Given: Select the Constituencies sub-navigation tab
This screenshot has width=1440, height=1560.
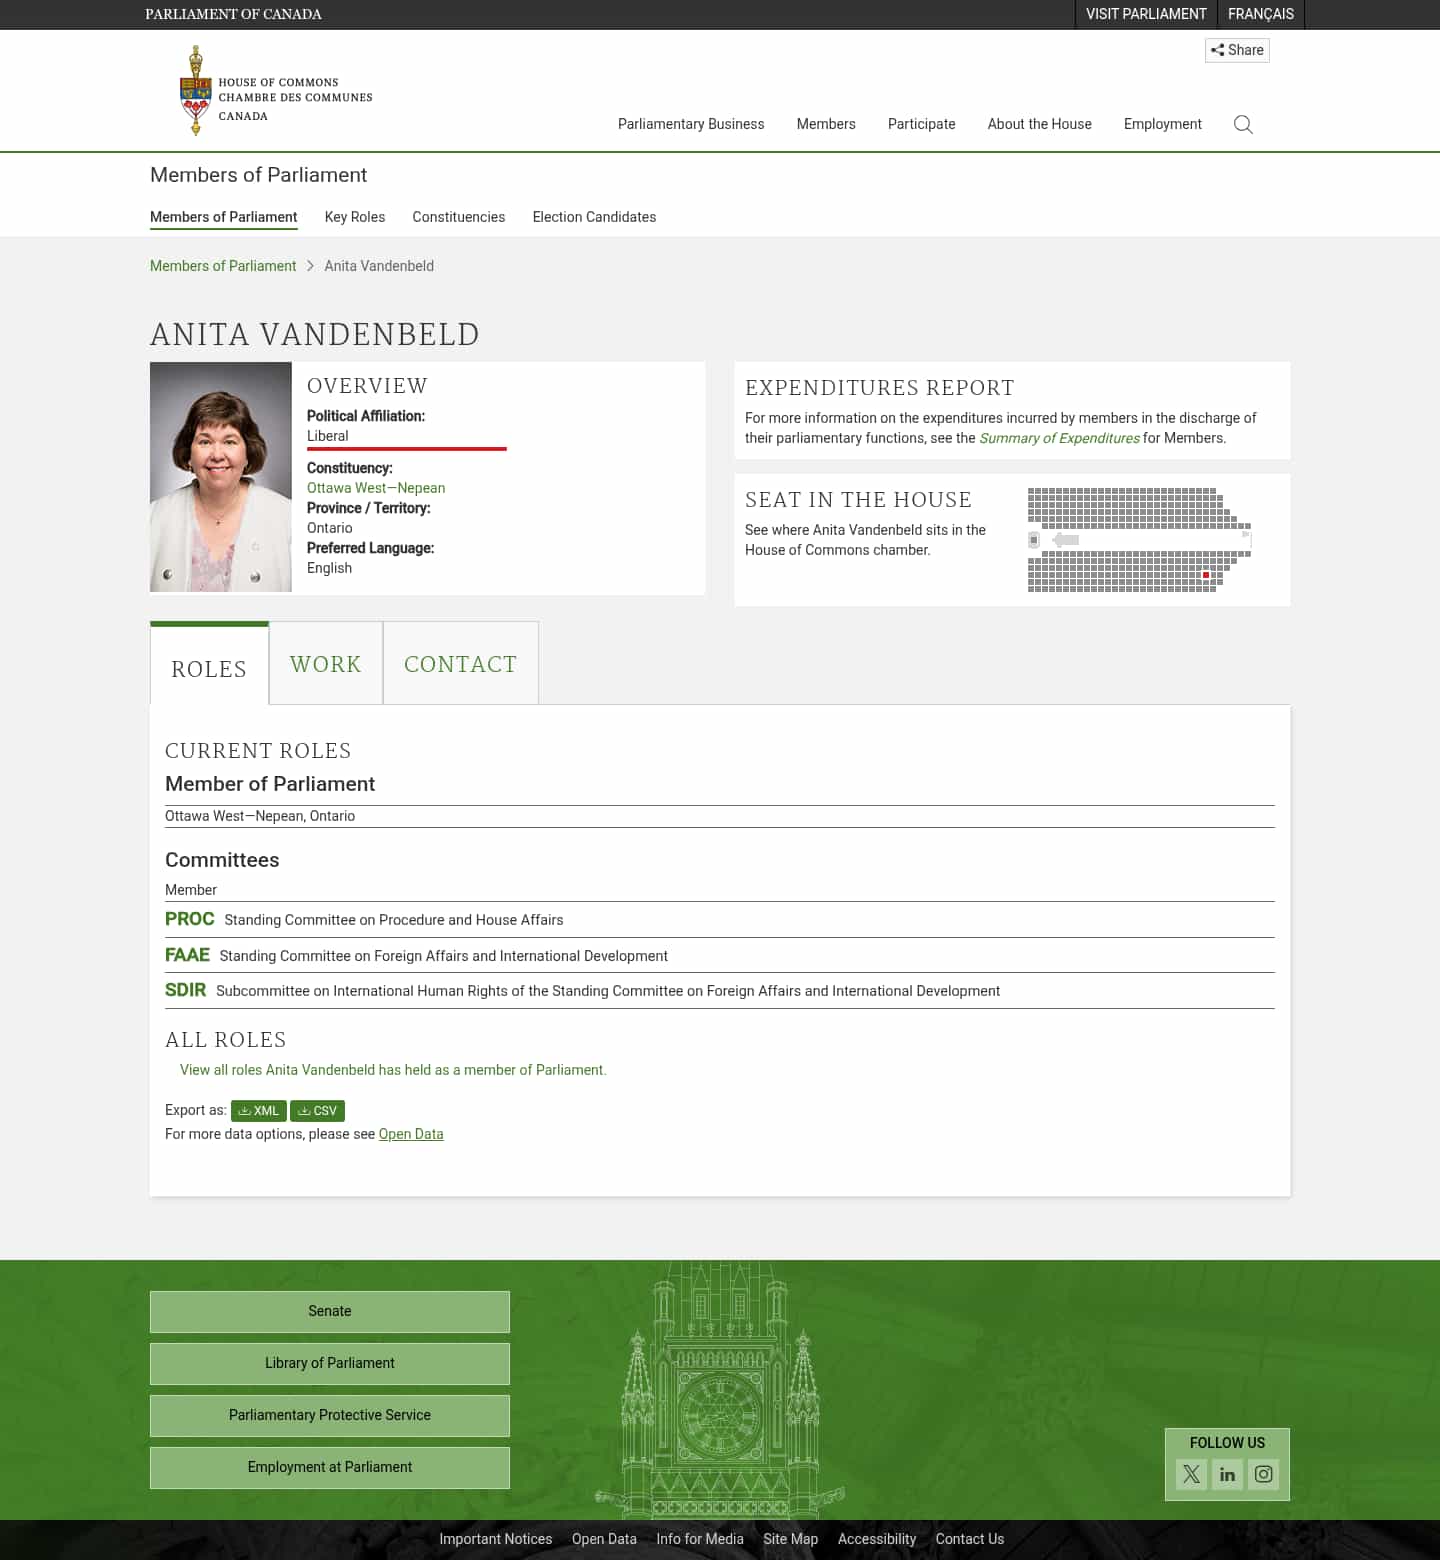Looking at the screenshot, I should click(459, 217).
